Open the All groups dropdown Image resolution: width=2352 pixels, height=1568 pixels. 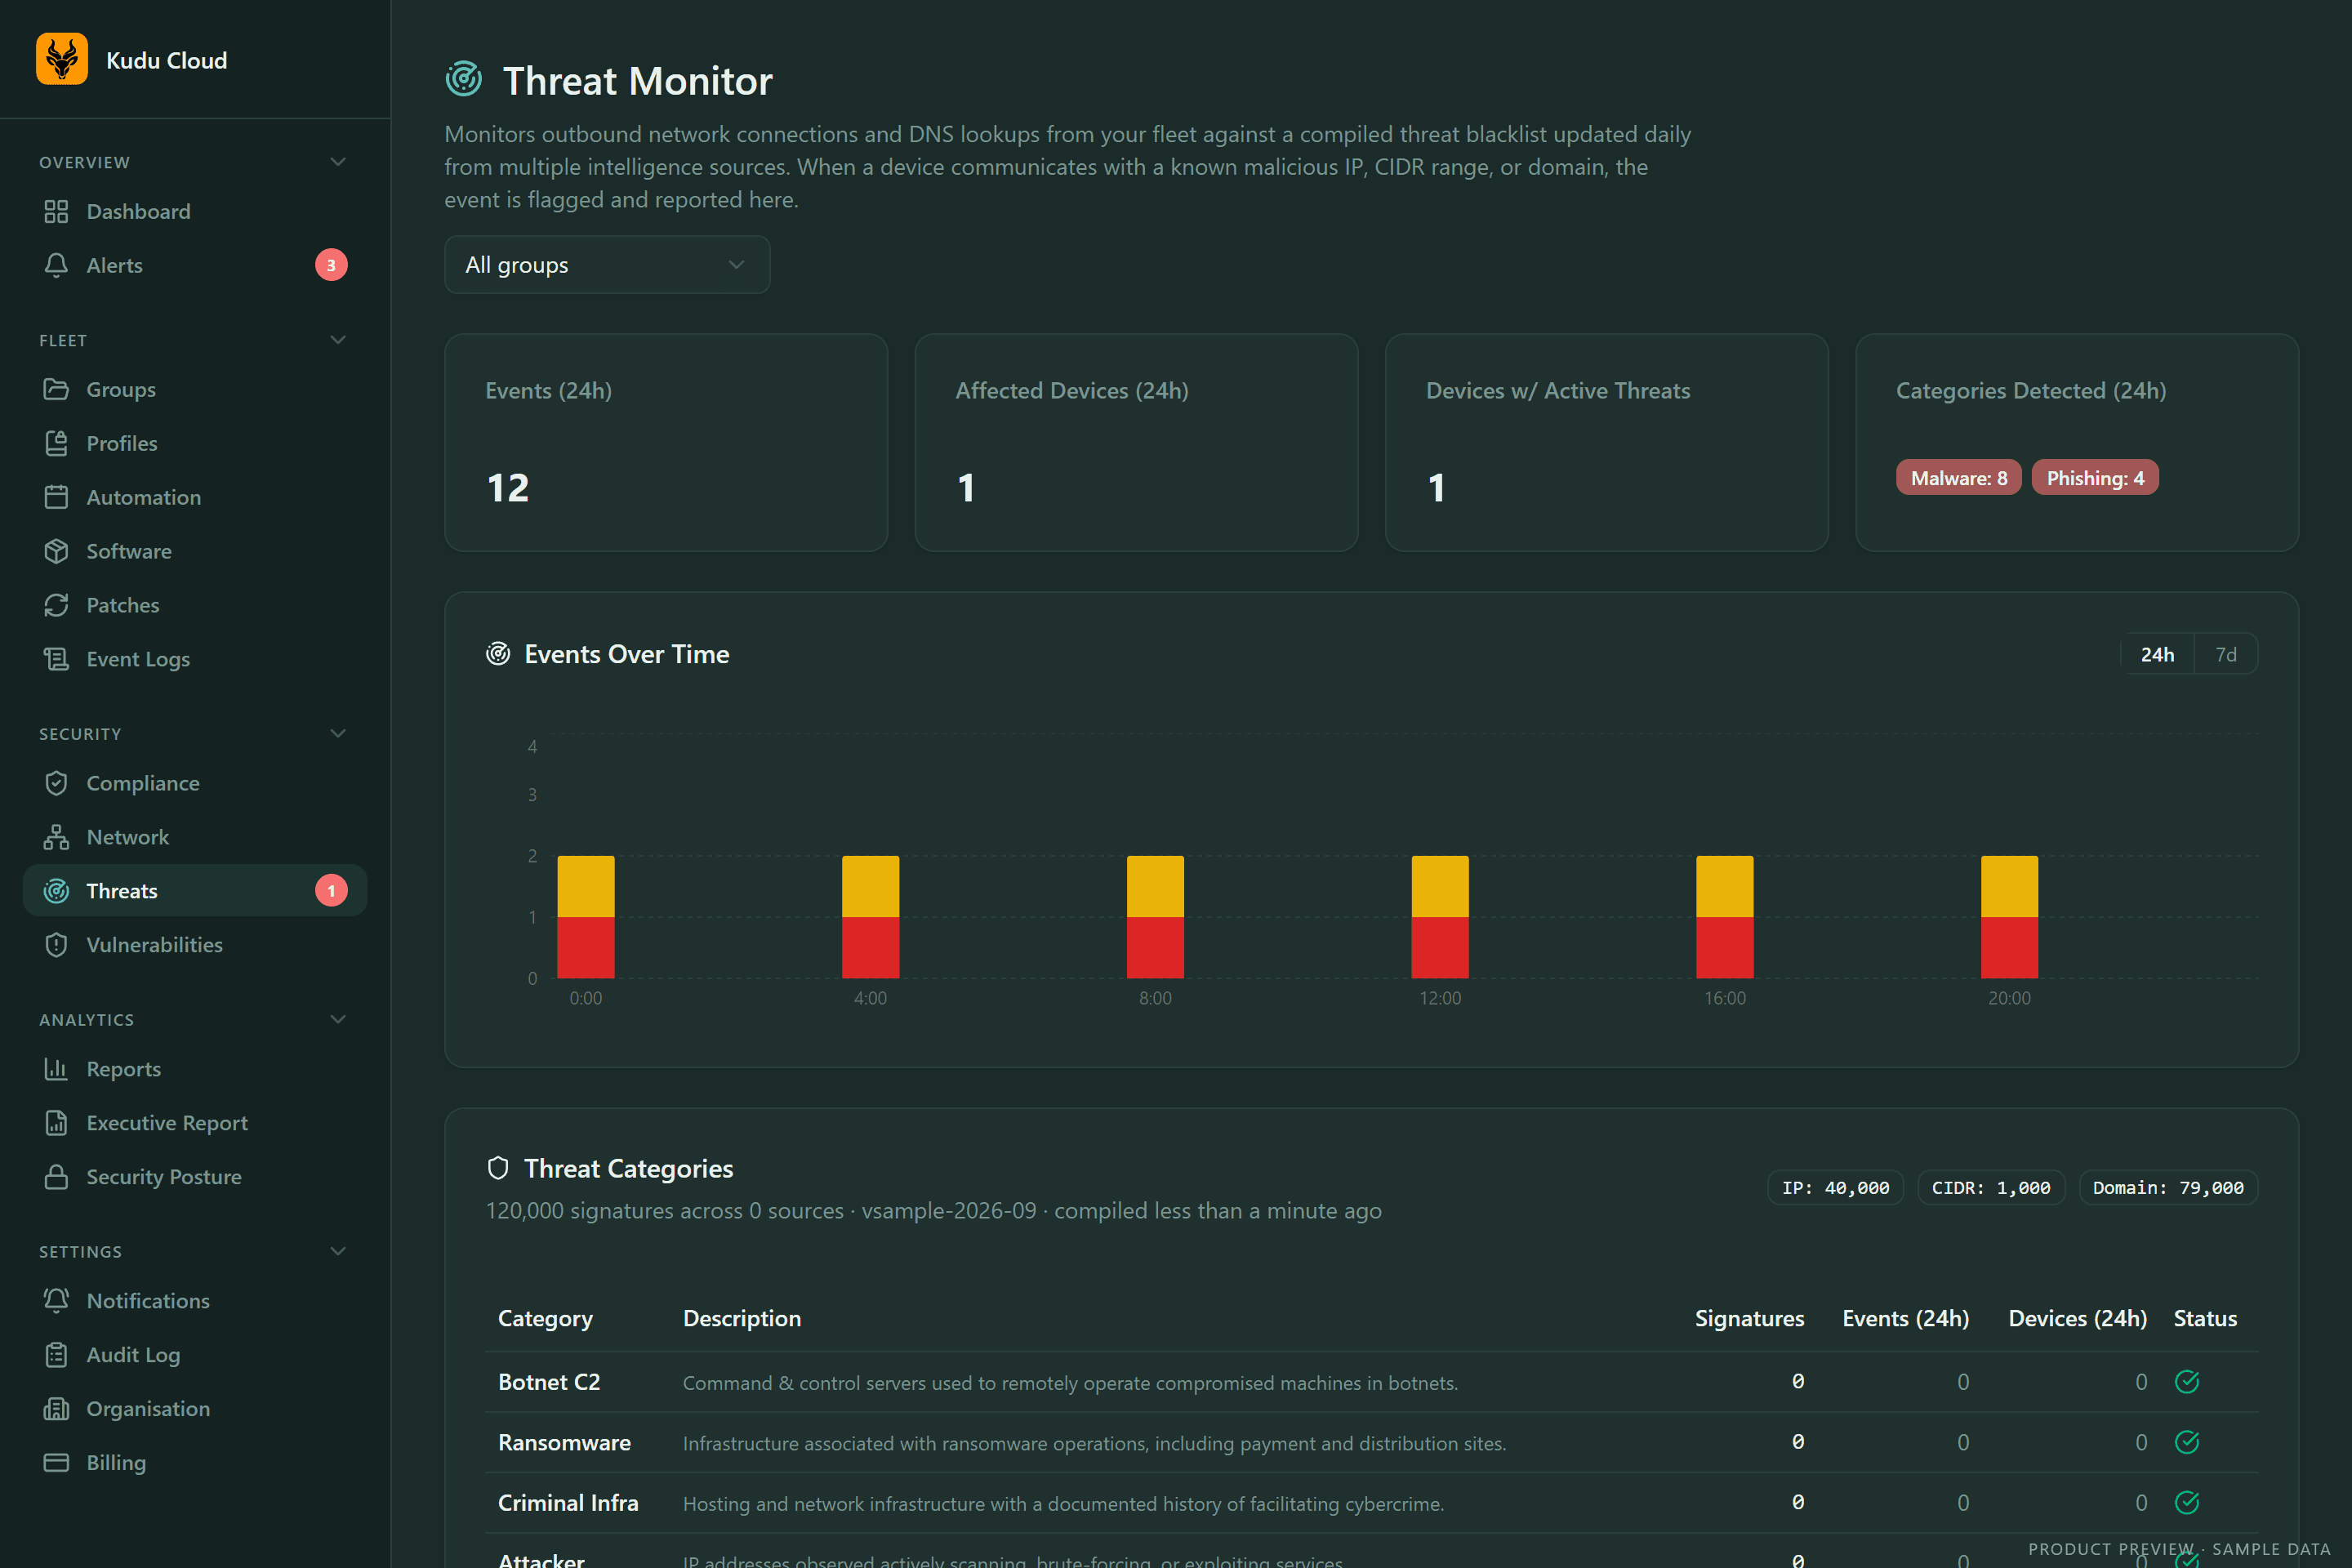607,265
